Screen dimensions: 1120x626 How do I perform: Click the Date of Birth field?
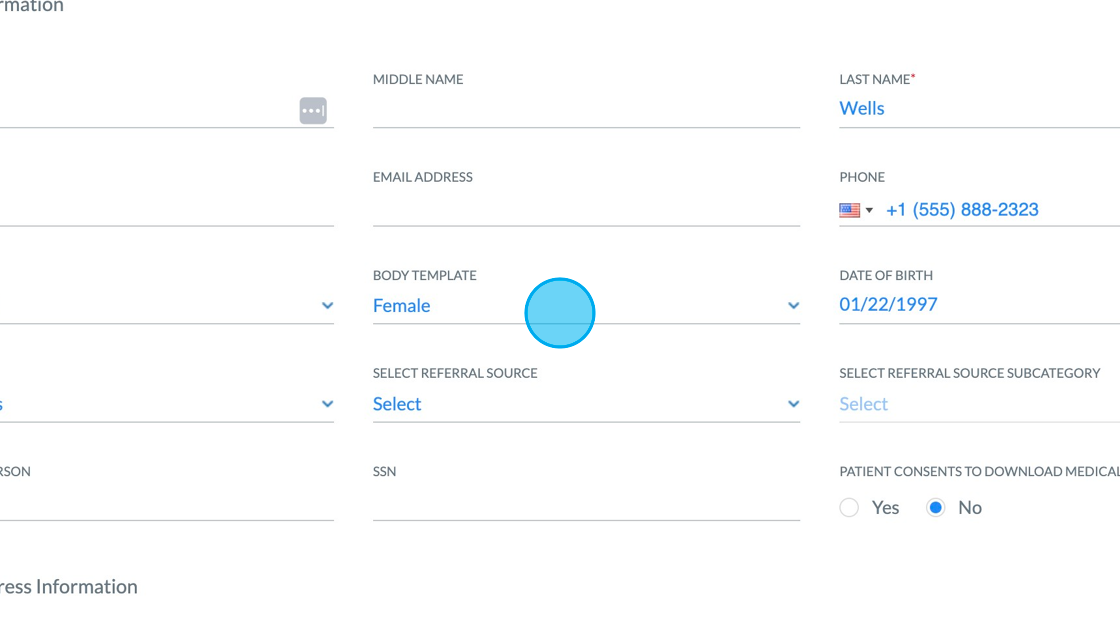[975, 305]
